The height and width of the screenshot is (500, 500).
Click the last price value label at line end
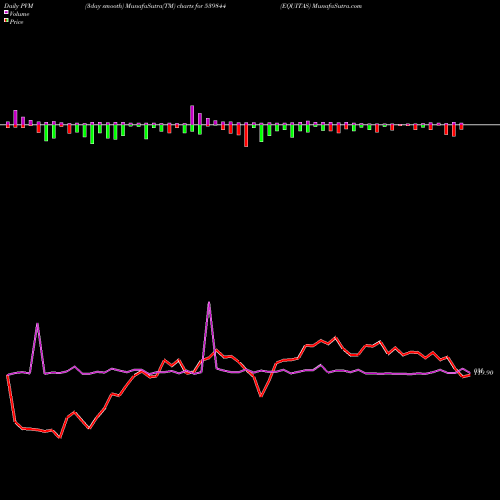[x=483, y=372]
